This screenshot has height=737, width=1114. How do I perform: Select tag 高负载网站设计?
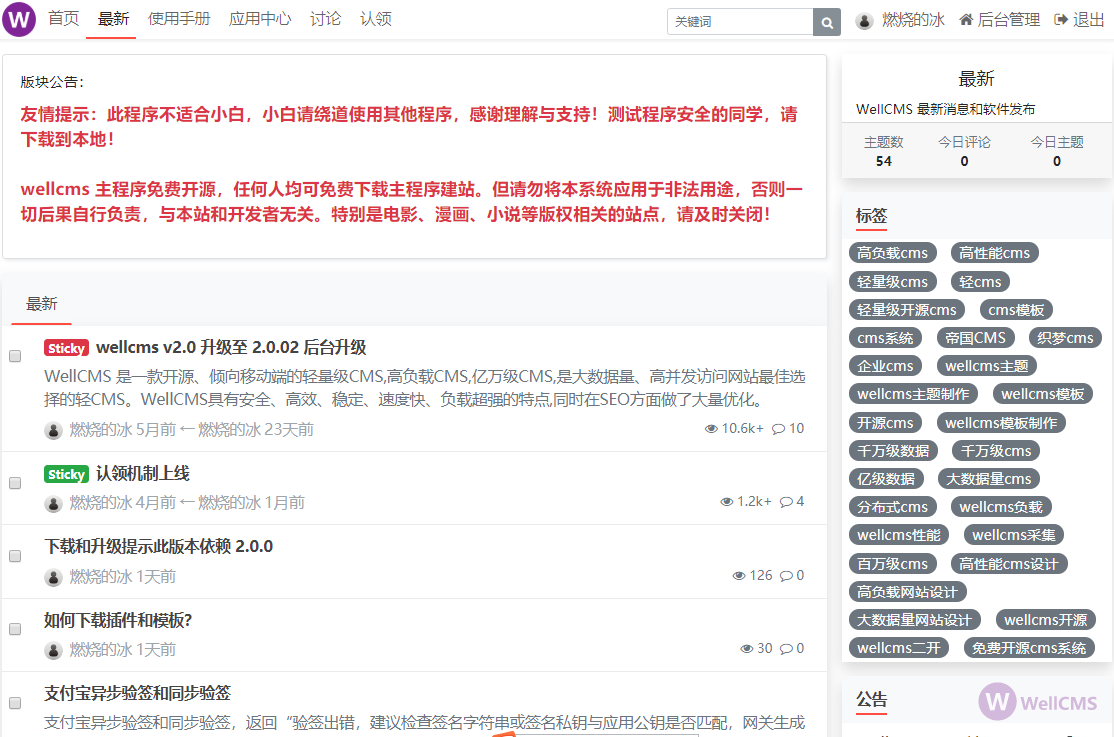point(907,592)
